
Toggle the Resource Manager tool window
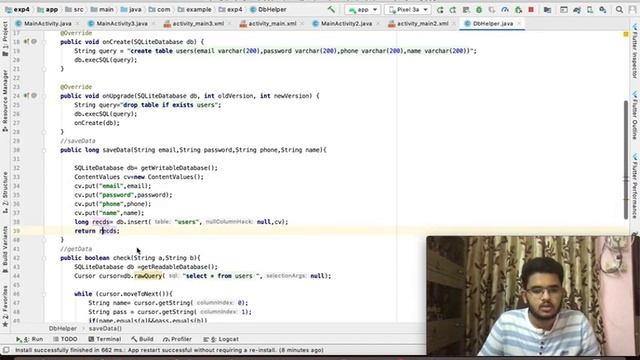coord(5,100)
